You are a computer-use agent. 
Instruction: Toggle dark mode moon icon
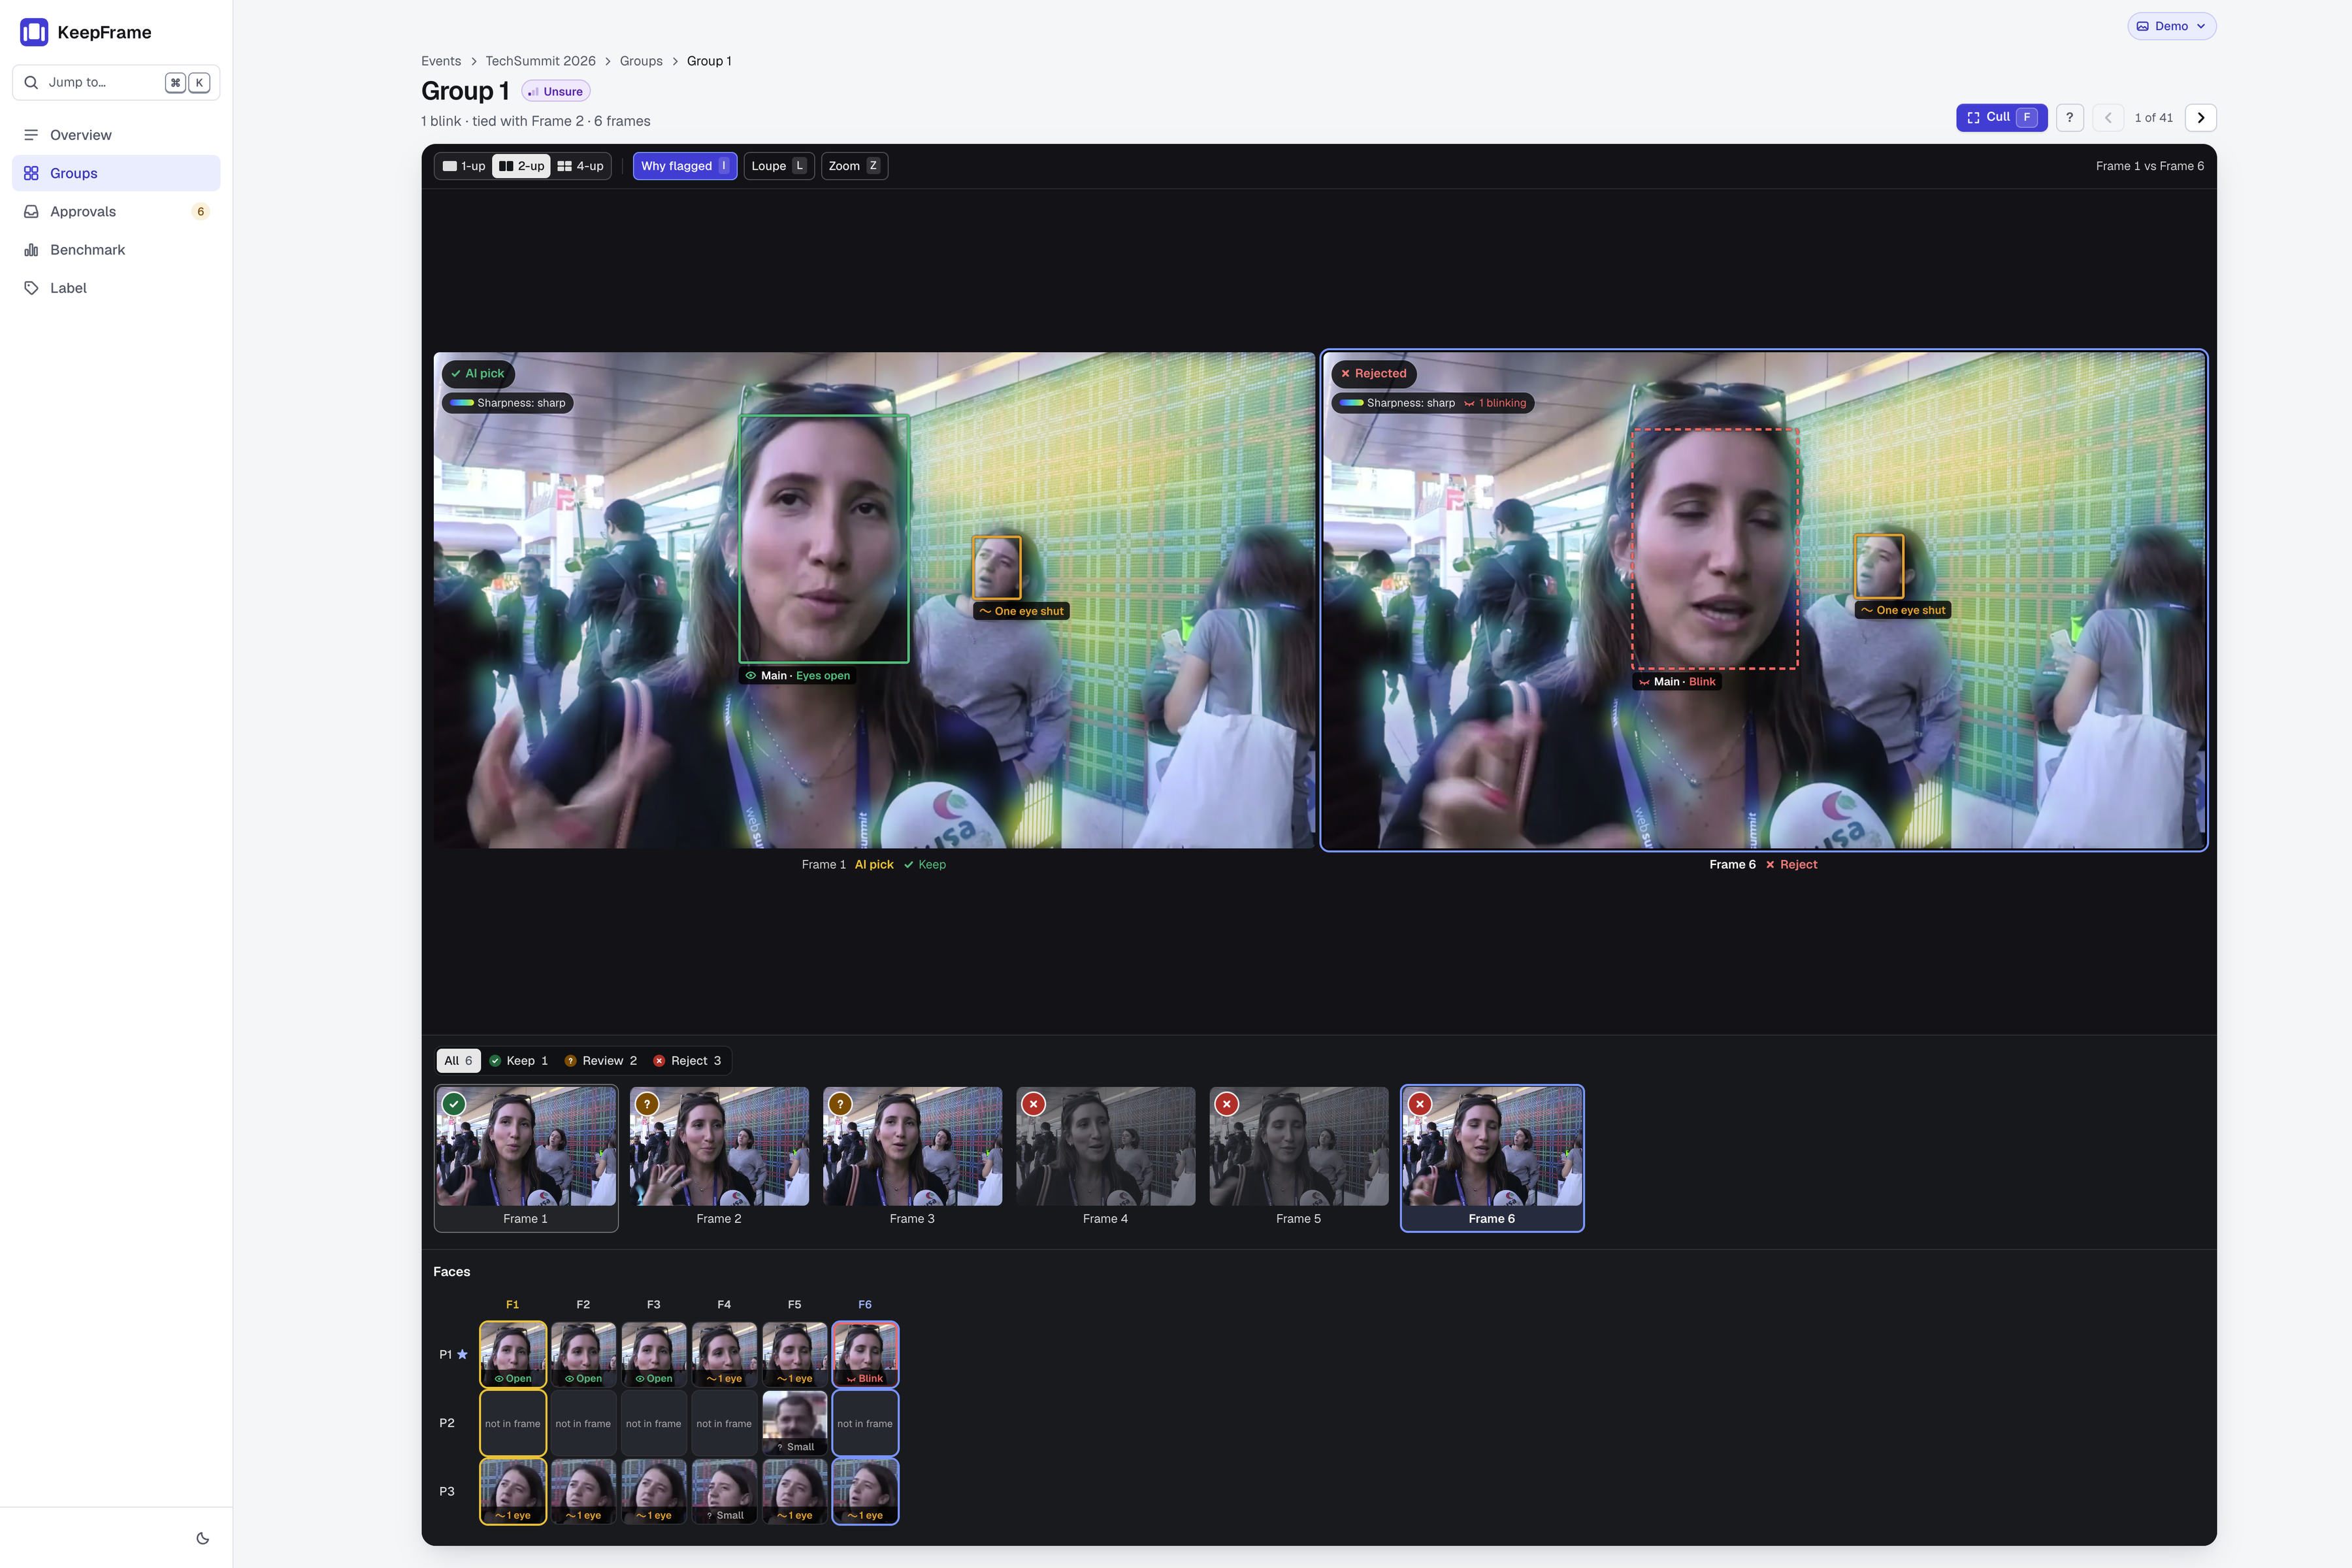[x=203, y=1538]
